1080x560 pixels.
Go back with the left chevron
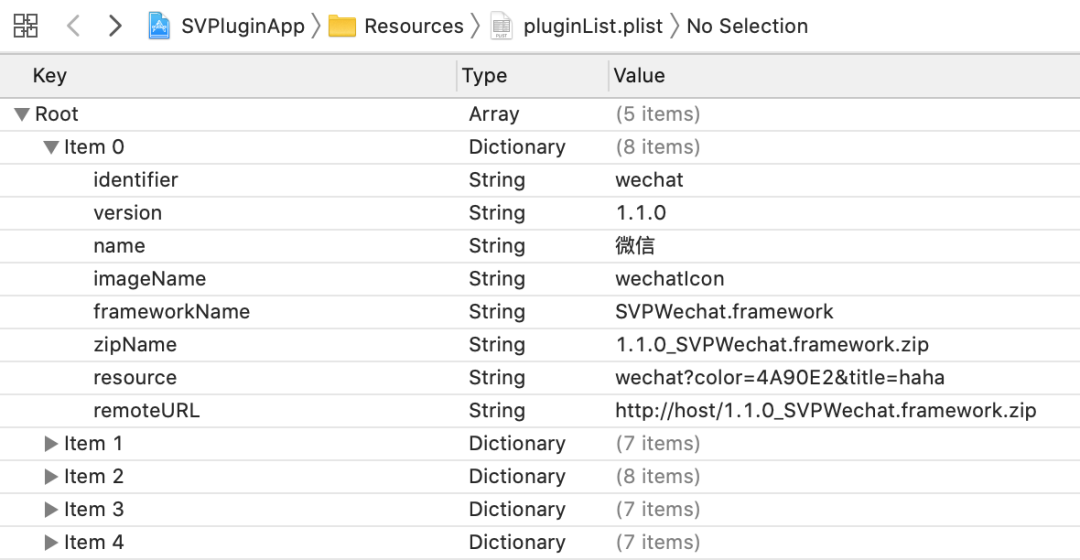click(73, 26)
